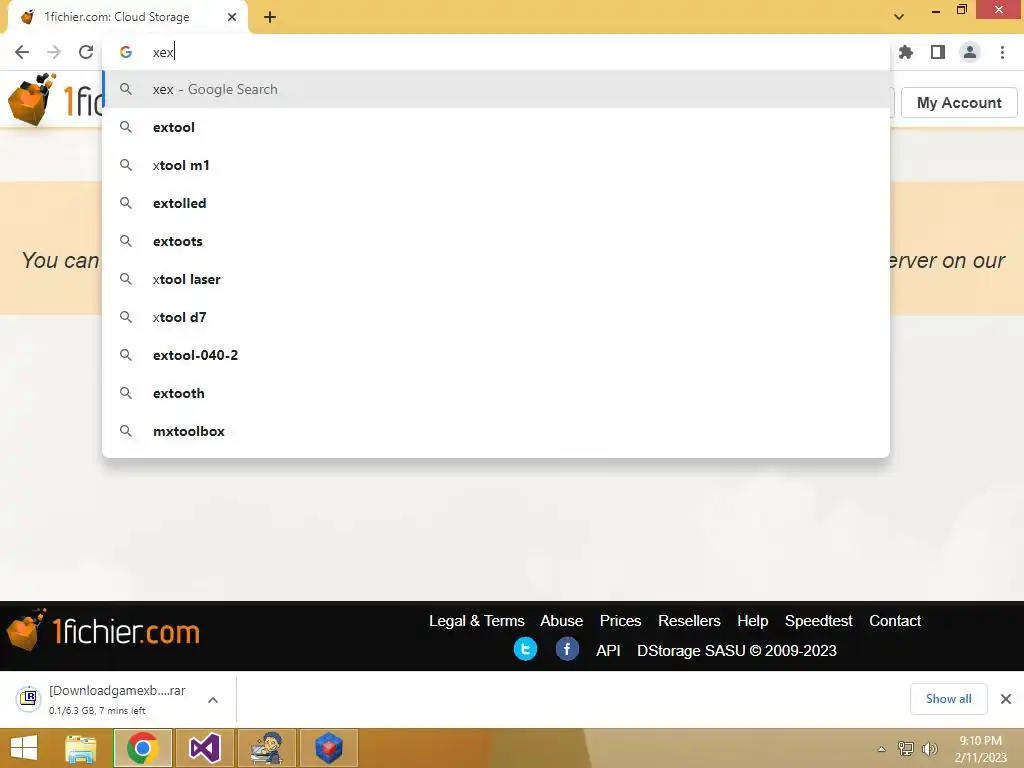Viewport: 1024px width, 768px height.
Task: Choose 'xex - Google Search' suggestion
Action: 496,89
